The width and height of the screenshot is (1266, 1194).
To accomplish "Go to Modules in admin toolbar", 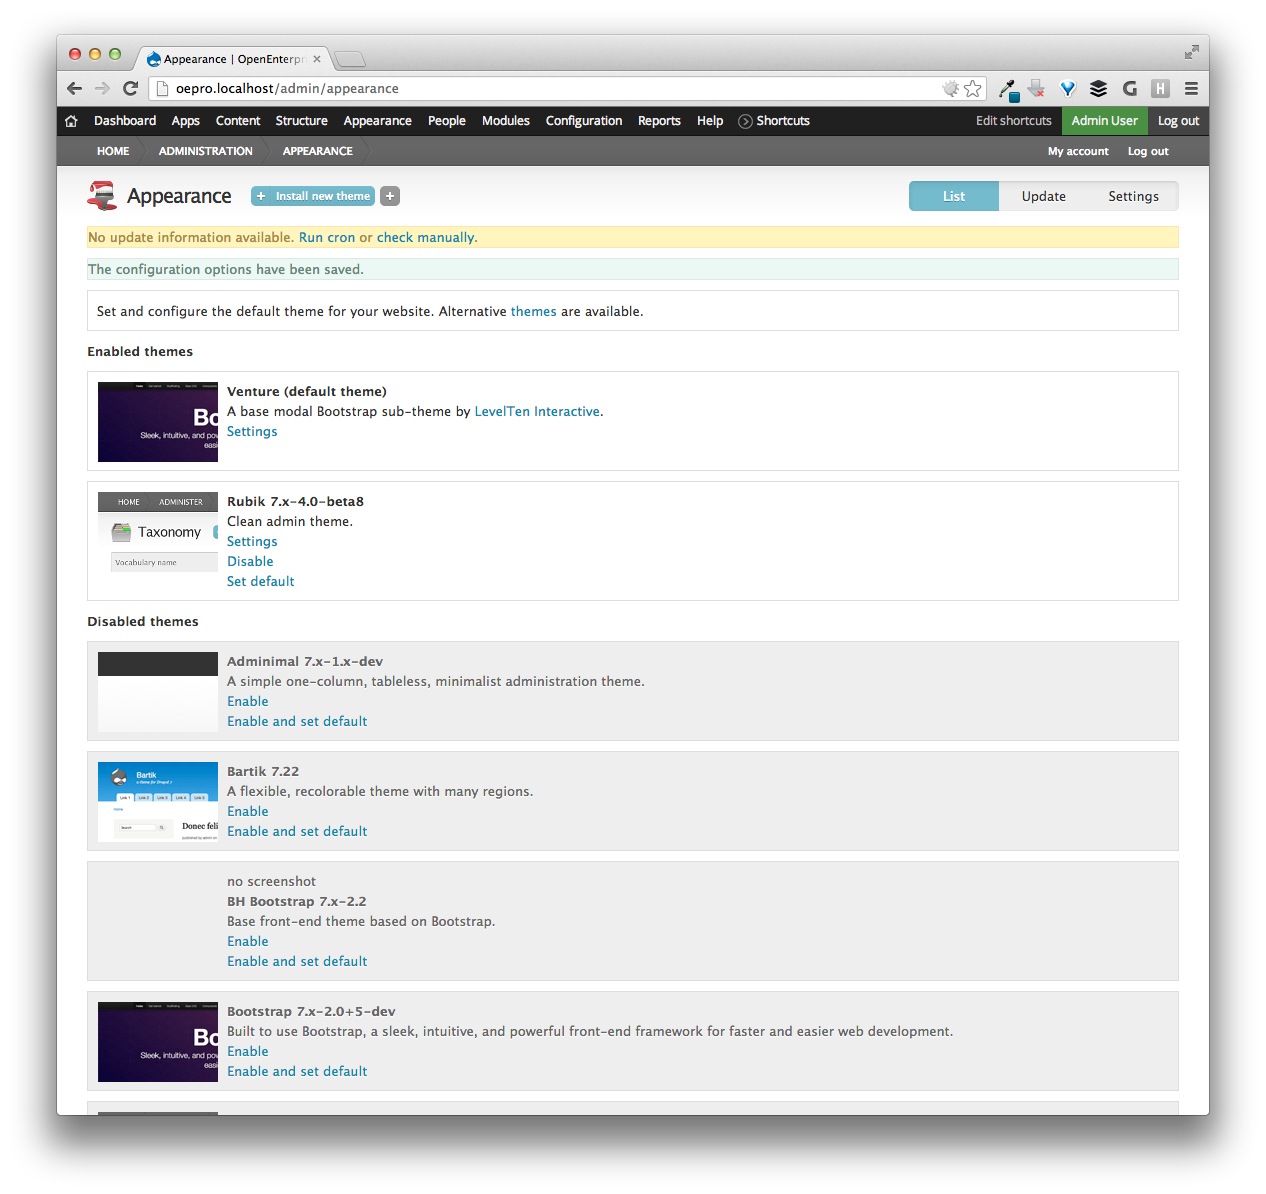I will (506, 121).
